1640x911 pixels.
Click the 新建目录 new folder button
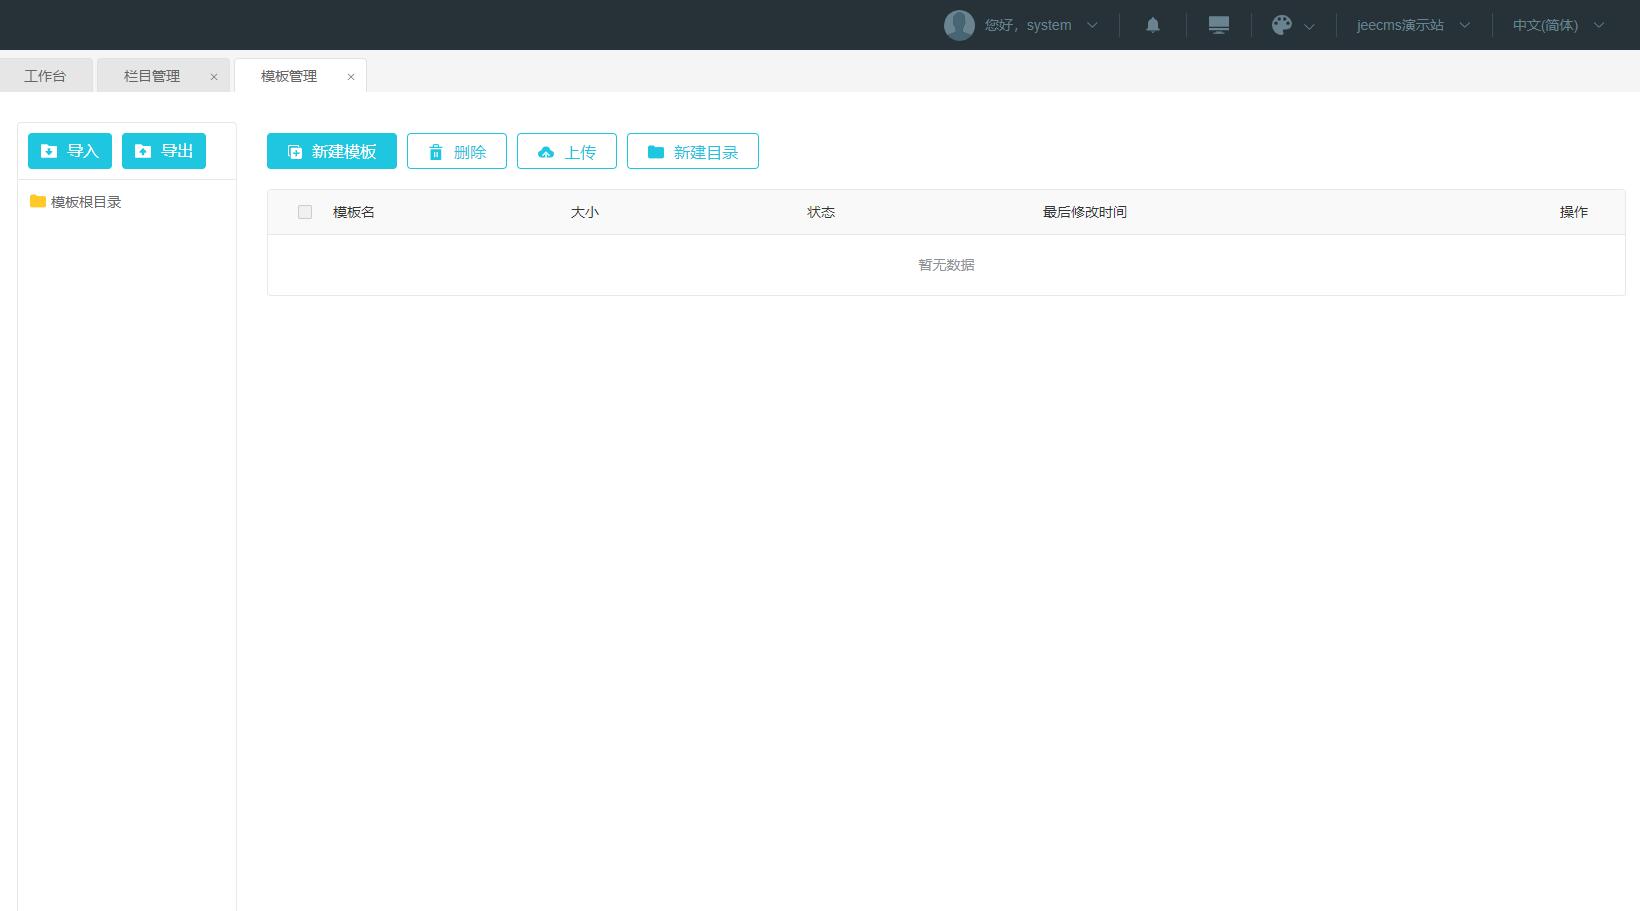pyautogui.click(x=693, y=151)
